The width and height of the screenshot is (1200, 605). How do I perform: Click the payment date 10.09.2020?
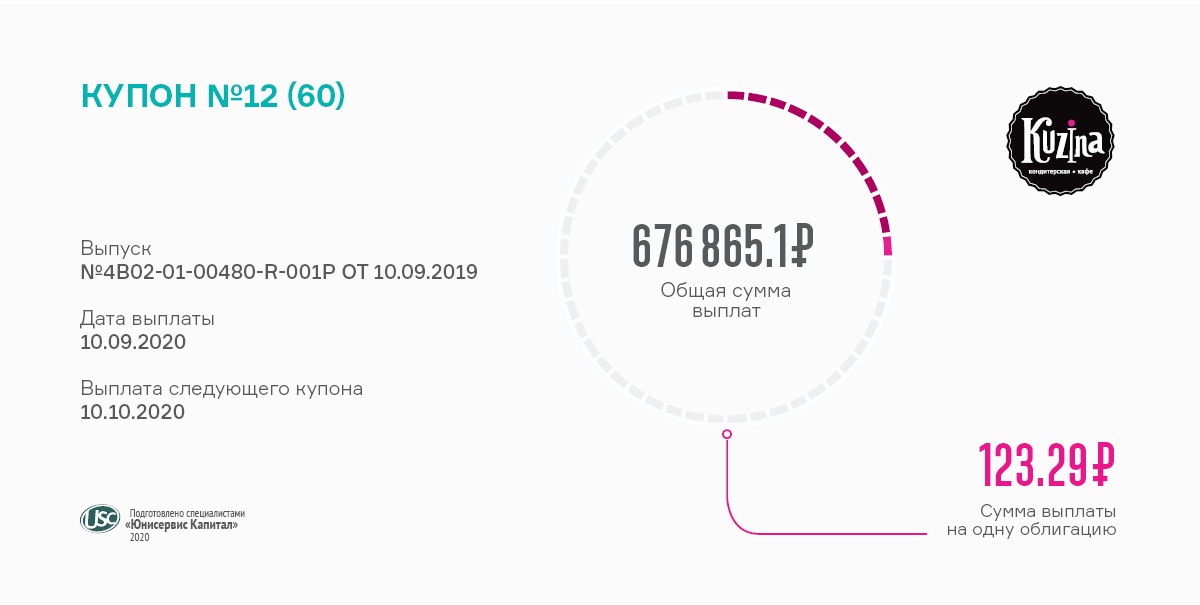132,342
